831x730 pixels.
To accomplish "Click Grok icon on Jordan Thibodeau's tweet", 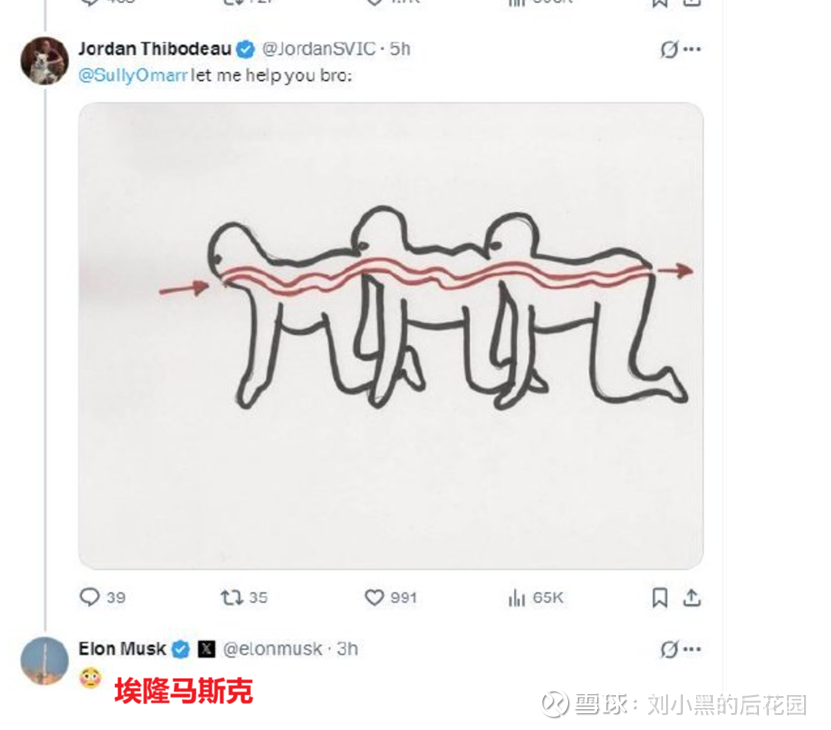I will (669, 49).
